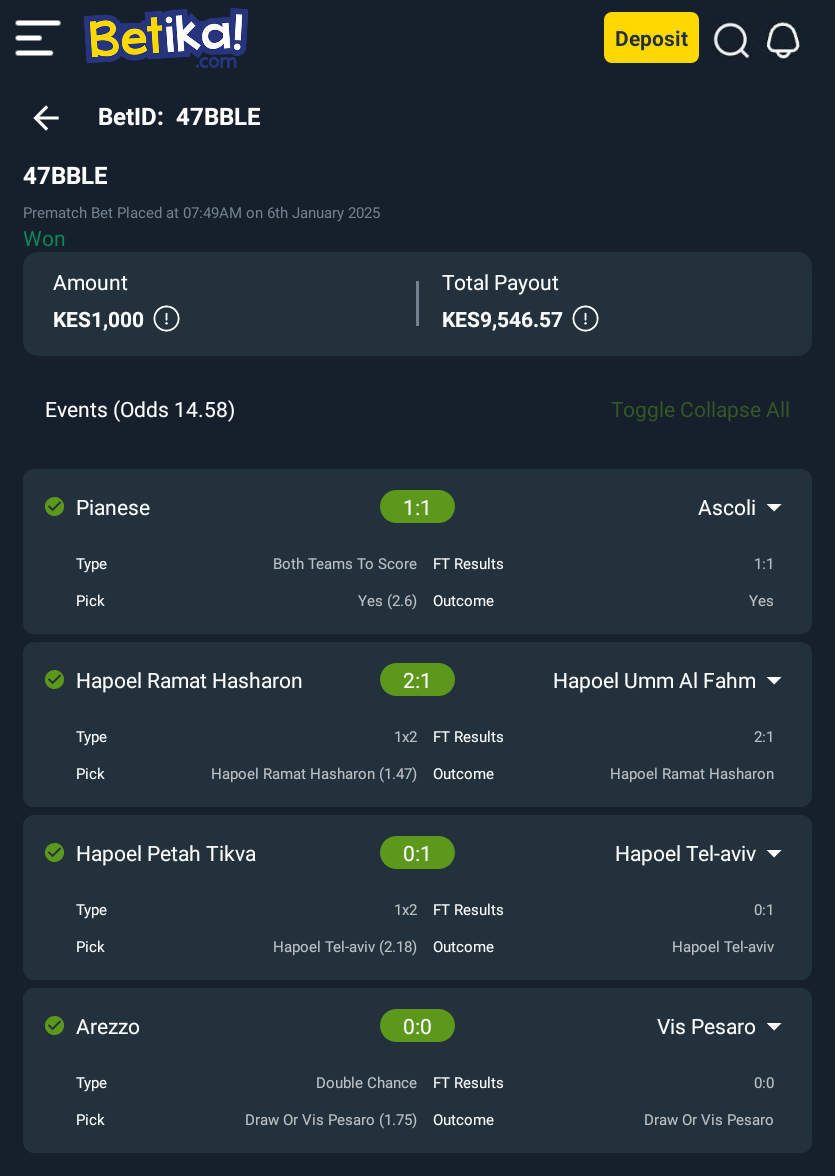The height and width of the screenshot is (1176, 835).
Task: Click the info icon next to KES1,000
Action: (167, 319)
